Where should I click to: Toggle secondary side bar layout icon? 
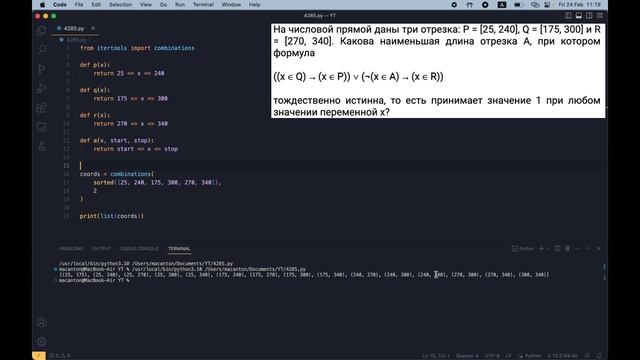[589, 16]
